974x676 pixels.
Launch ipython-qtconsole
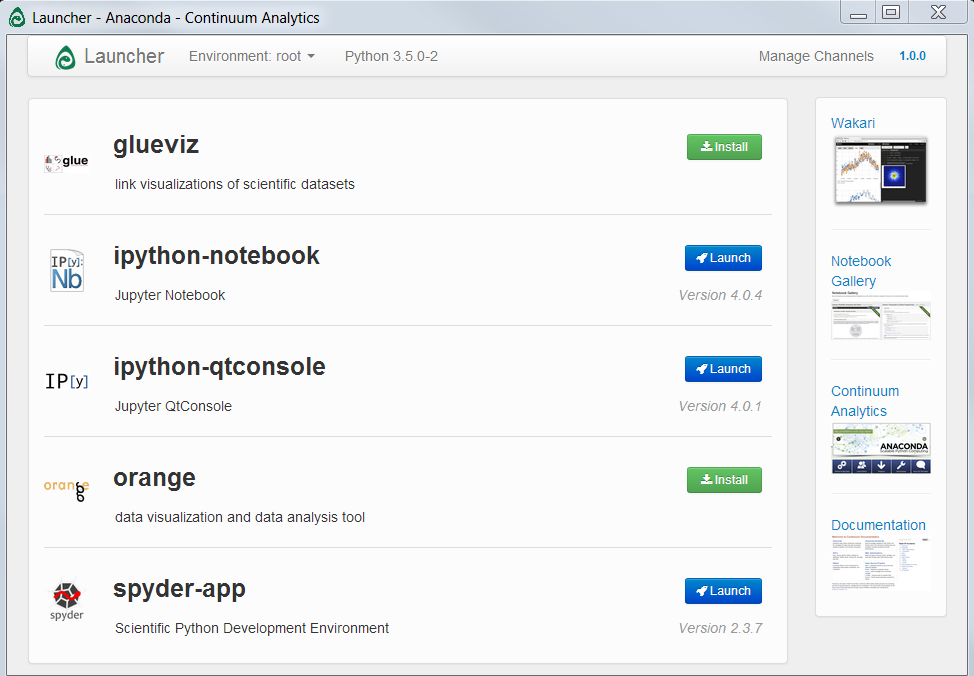tap(723, 369)
